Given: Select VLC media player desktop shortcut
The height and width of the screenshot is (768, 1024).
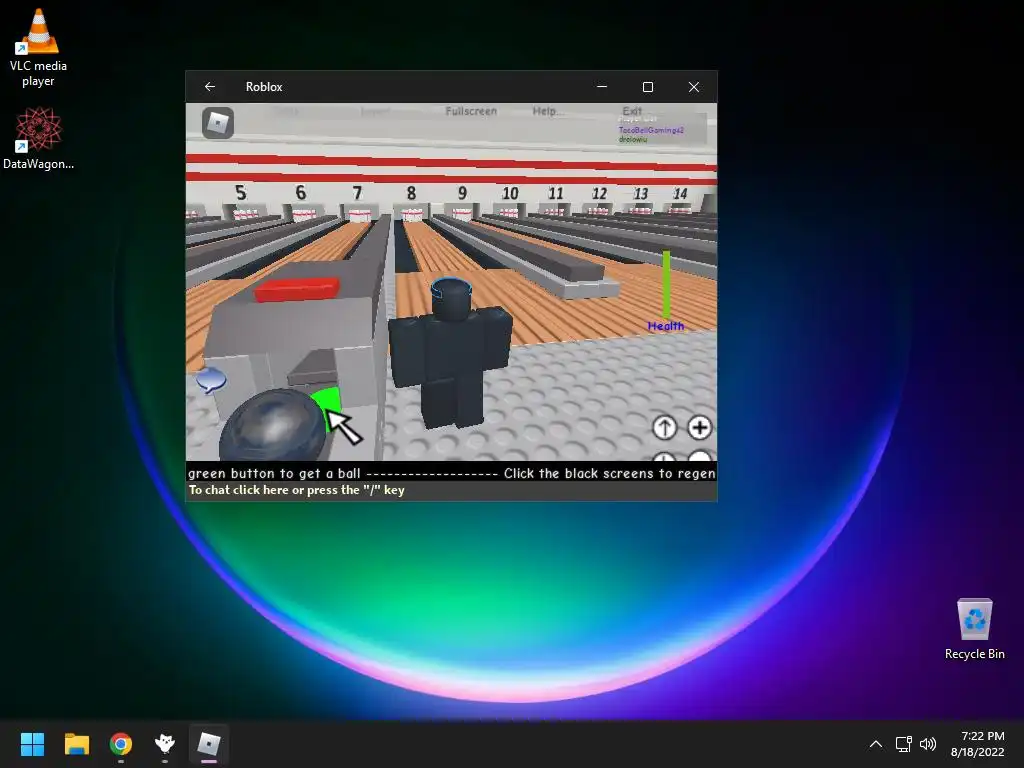Looking at the screenshot, I should [38, 48].
